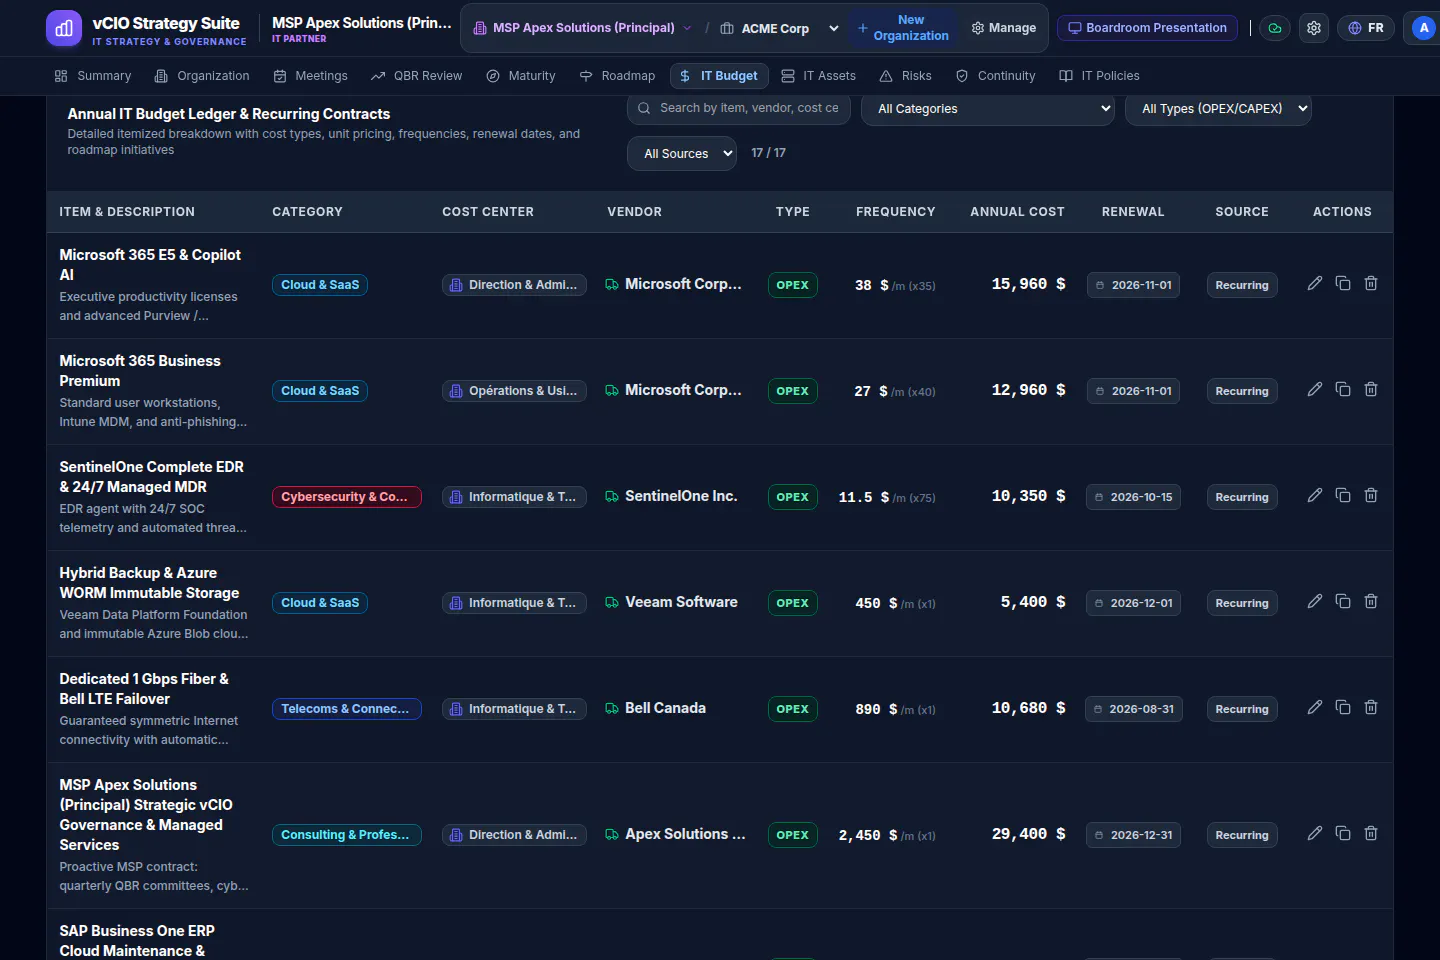Click the Apex Solutions ... vendor name
The height and width of the screenshot is (960, 1440).
coord(685,834)
